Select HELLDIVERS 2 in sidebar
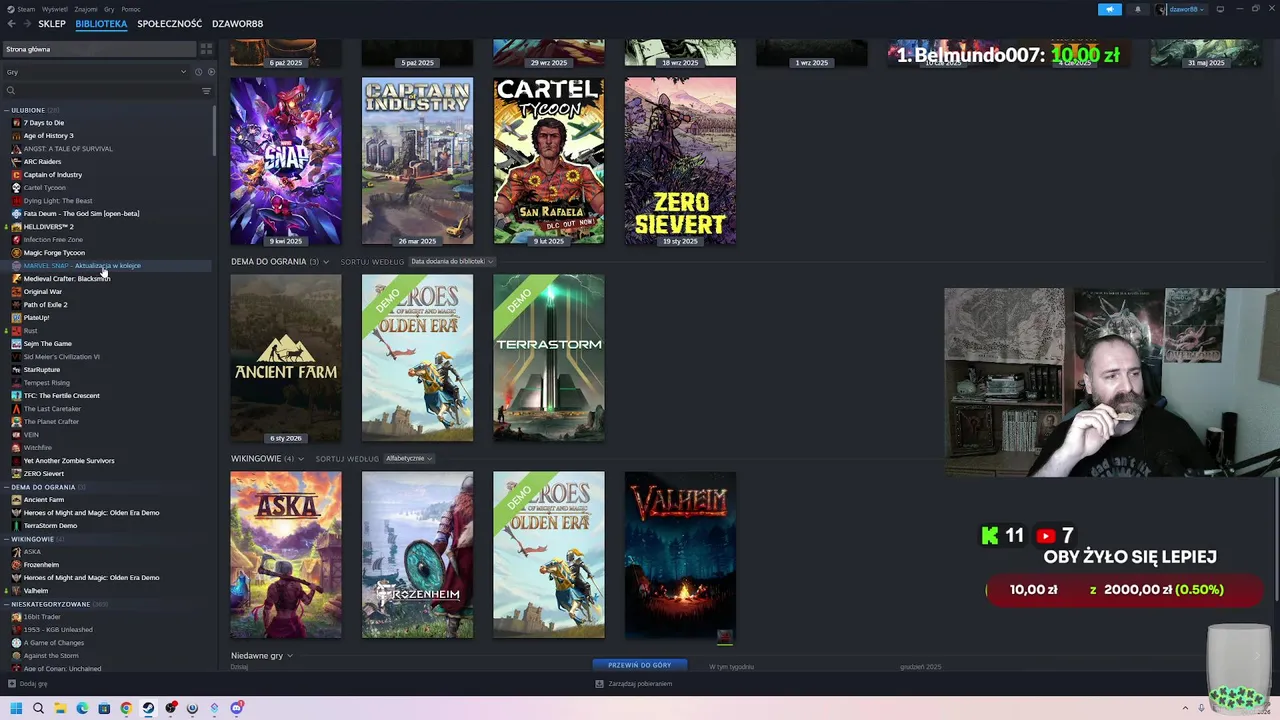 coord(48,227)
